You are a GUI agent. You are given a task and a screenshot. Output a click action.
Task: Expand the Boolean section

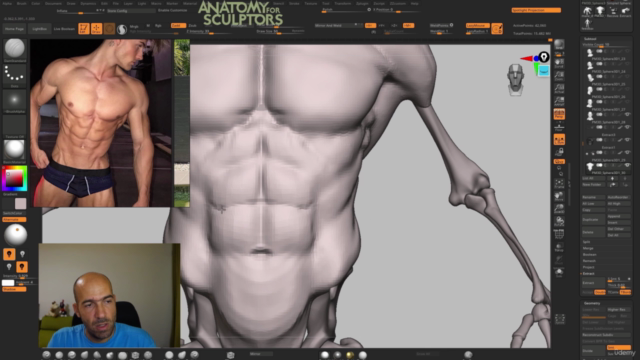pyautogui.click(x=589, y=255)
